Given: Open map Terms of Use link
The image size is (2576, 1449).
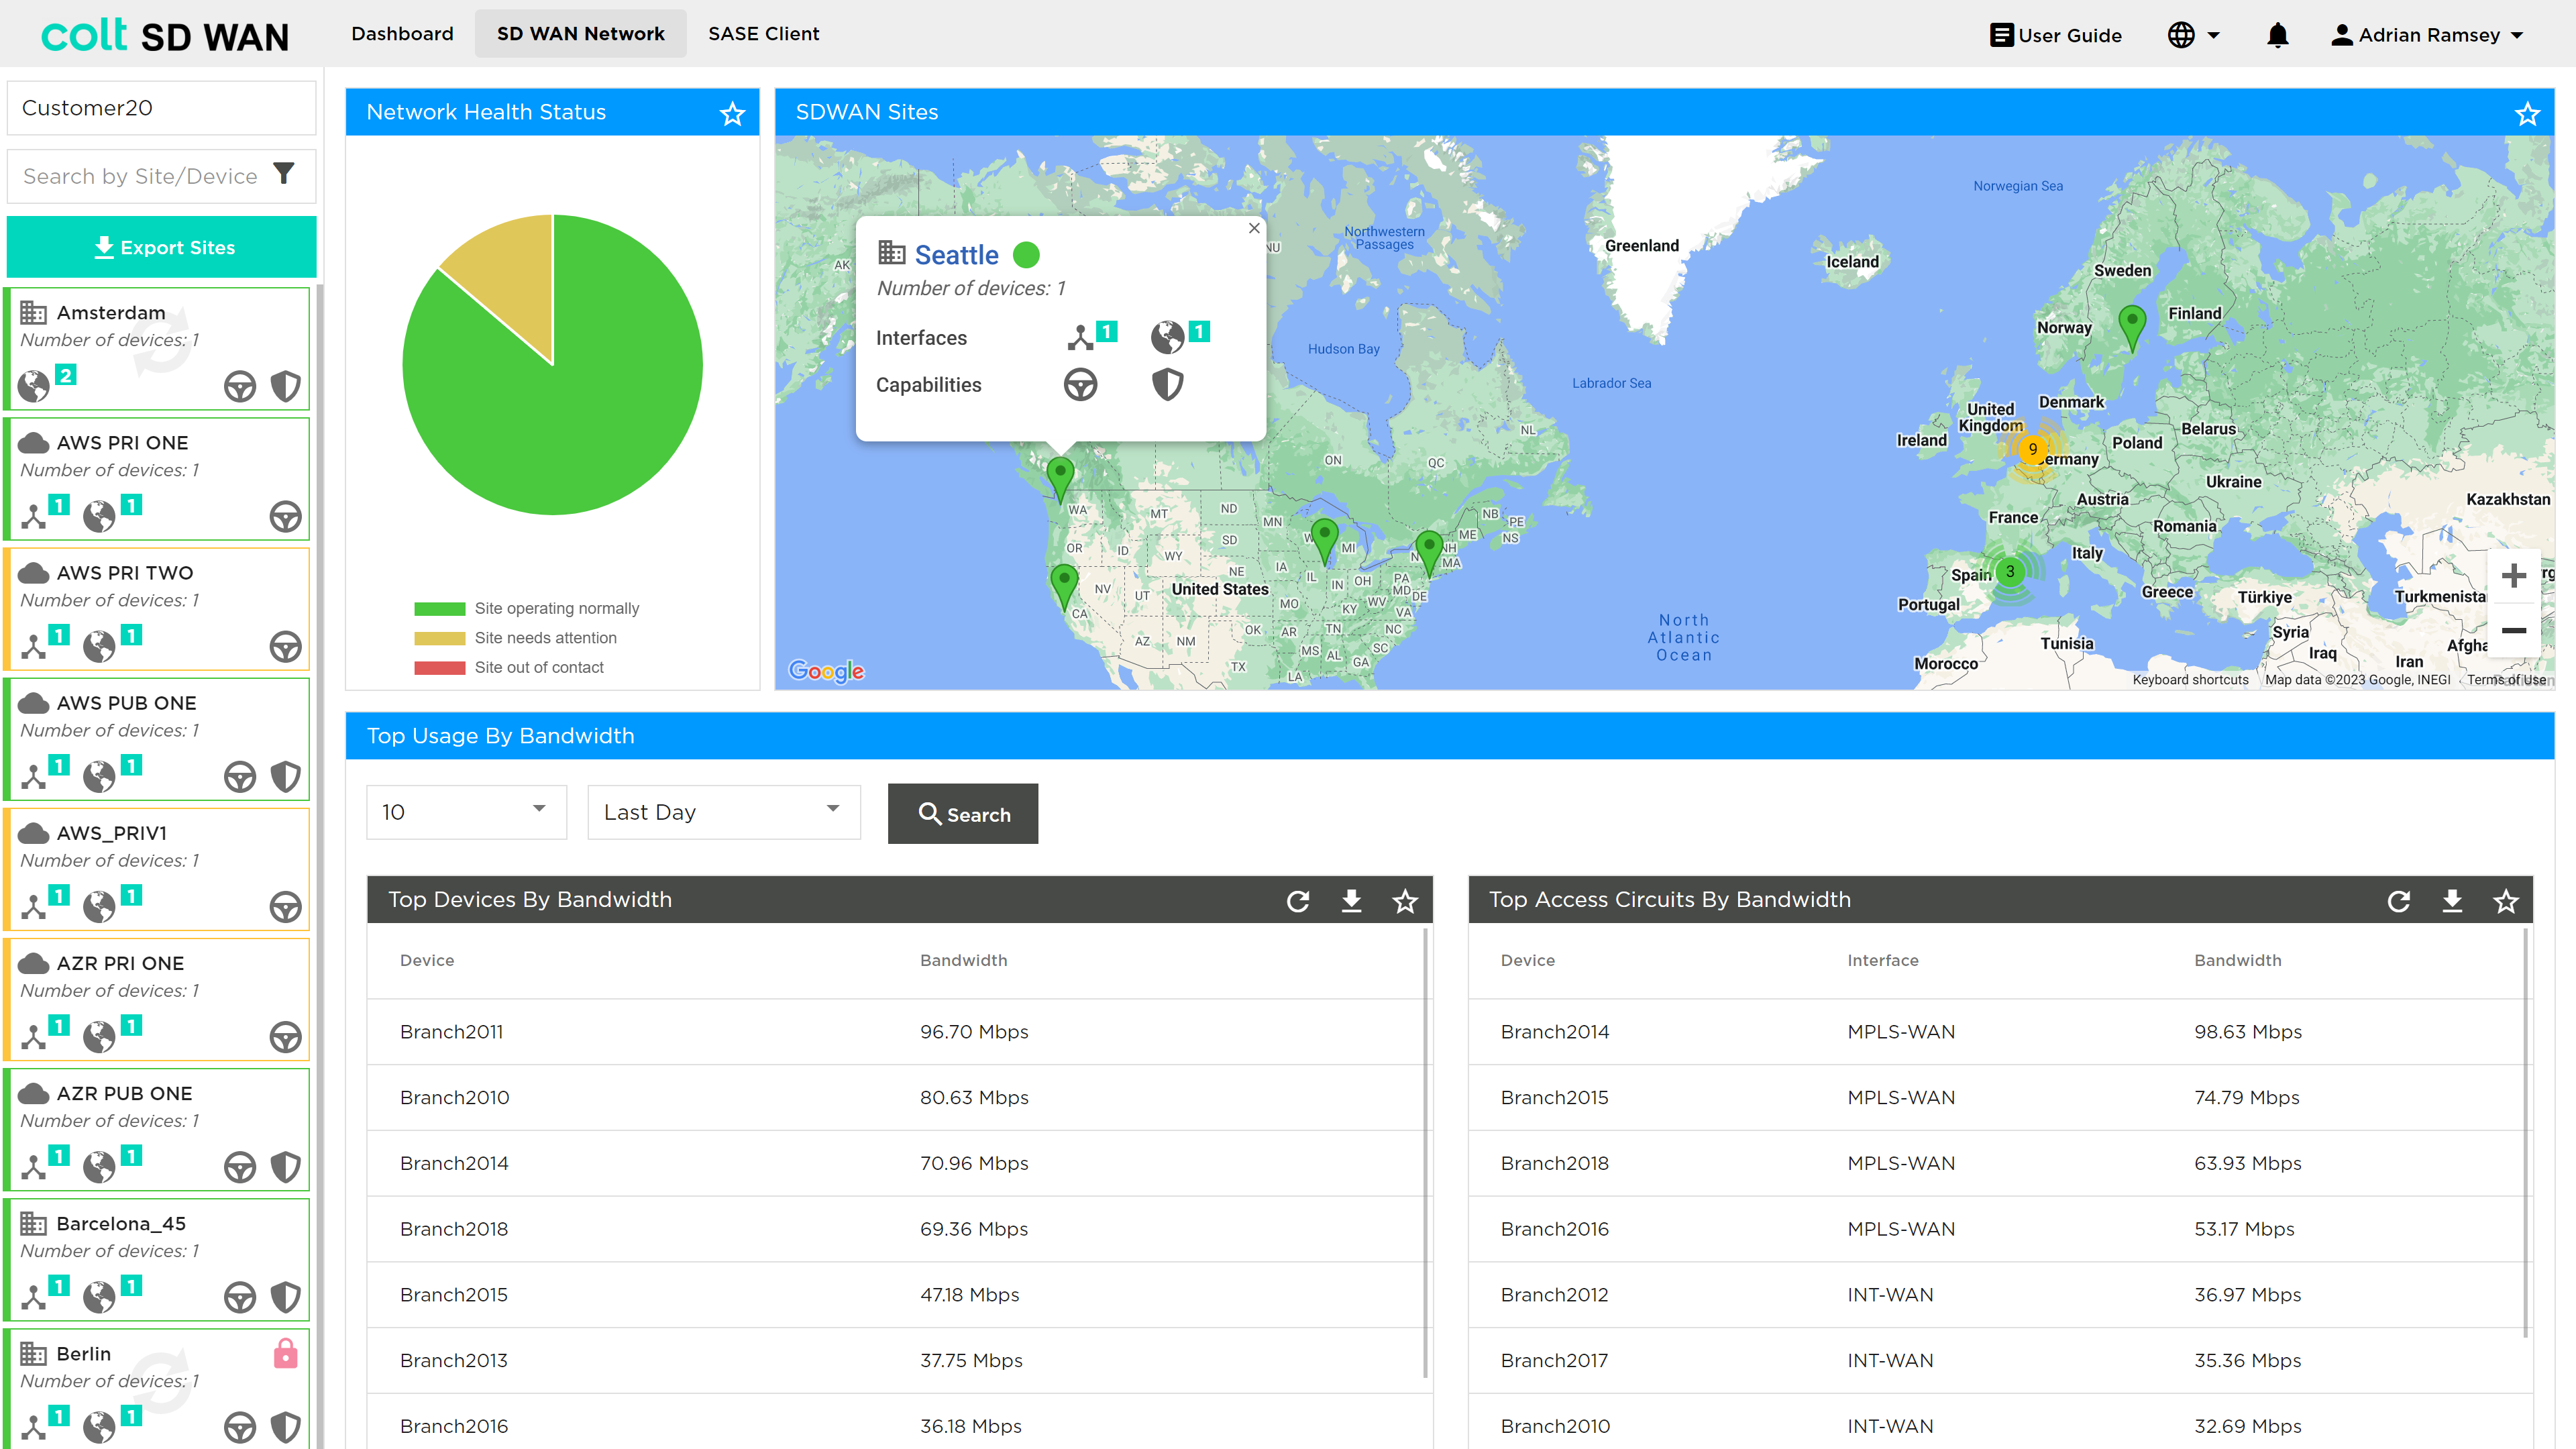Looking at the screenshot, I should click(2506, 680).
